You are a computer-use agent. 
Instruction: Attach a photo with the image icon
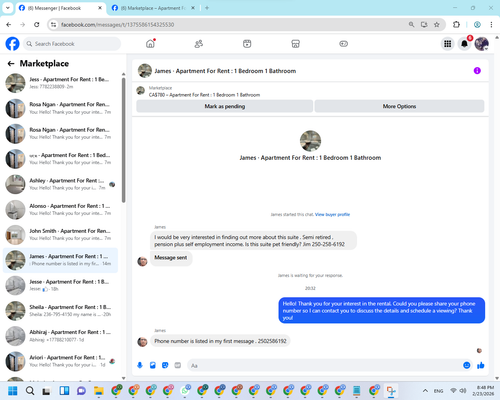[x=152, y=365]
